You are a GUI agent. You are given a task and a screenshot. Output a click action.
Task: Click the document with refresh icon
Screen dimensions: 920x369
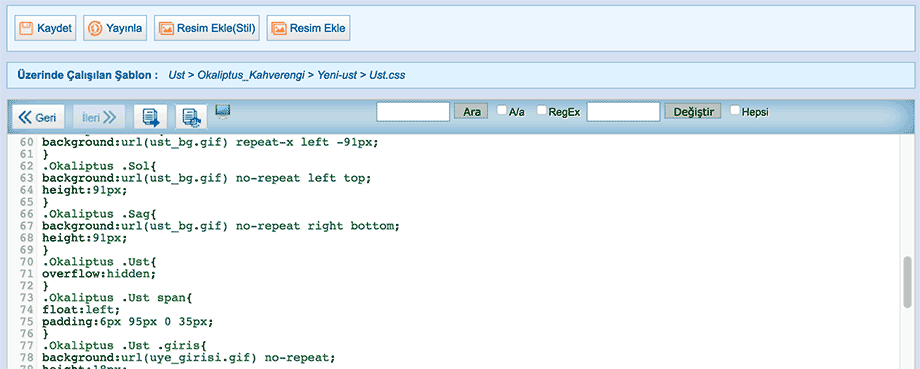click(191, 117)
